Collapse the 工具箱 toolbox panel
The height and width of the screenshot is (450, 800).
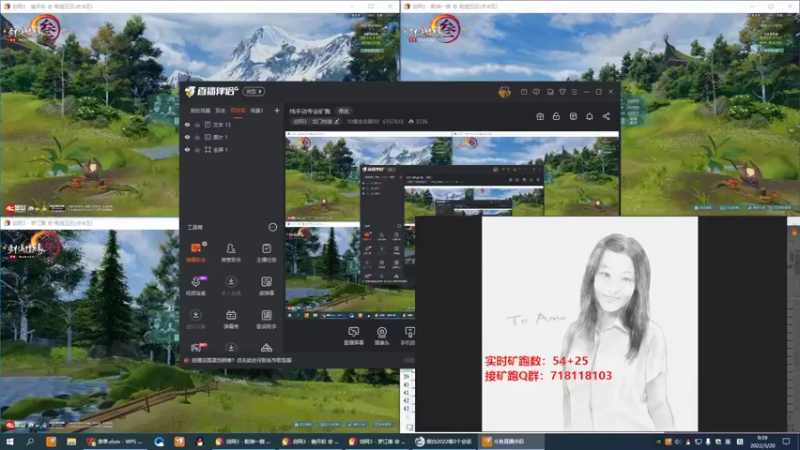pyautogui.click(x=272, y=227)
